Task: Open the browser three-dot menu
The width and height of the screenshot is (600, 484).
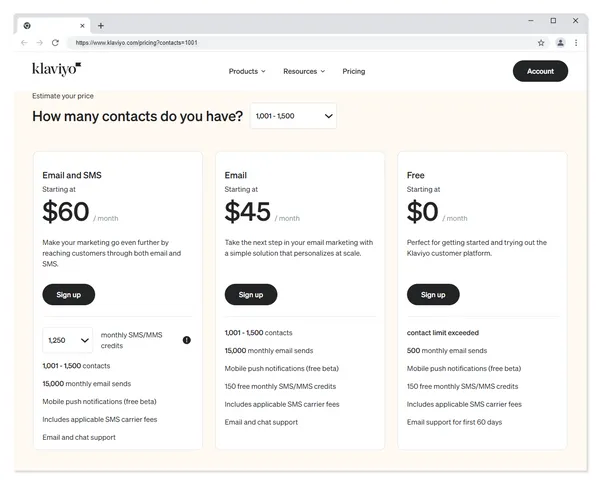Action: point(576,43)
